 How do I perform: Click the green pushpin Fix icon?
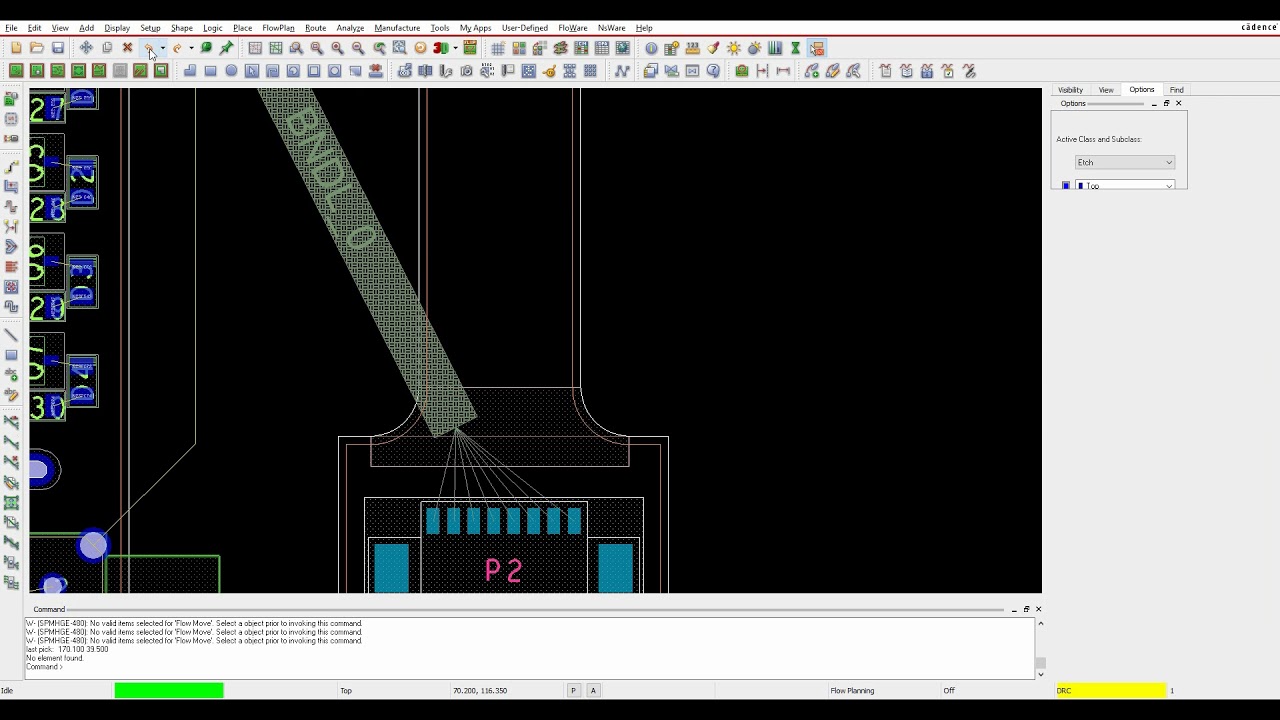227,48
